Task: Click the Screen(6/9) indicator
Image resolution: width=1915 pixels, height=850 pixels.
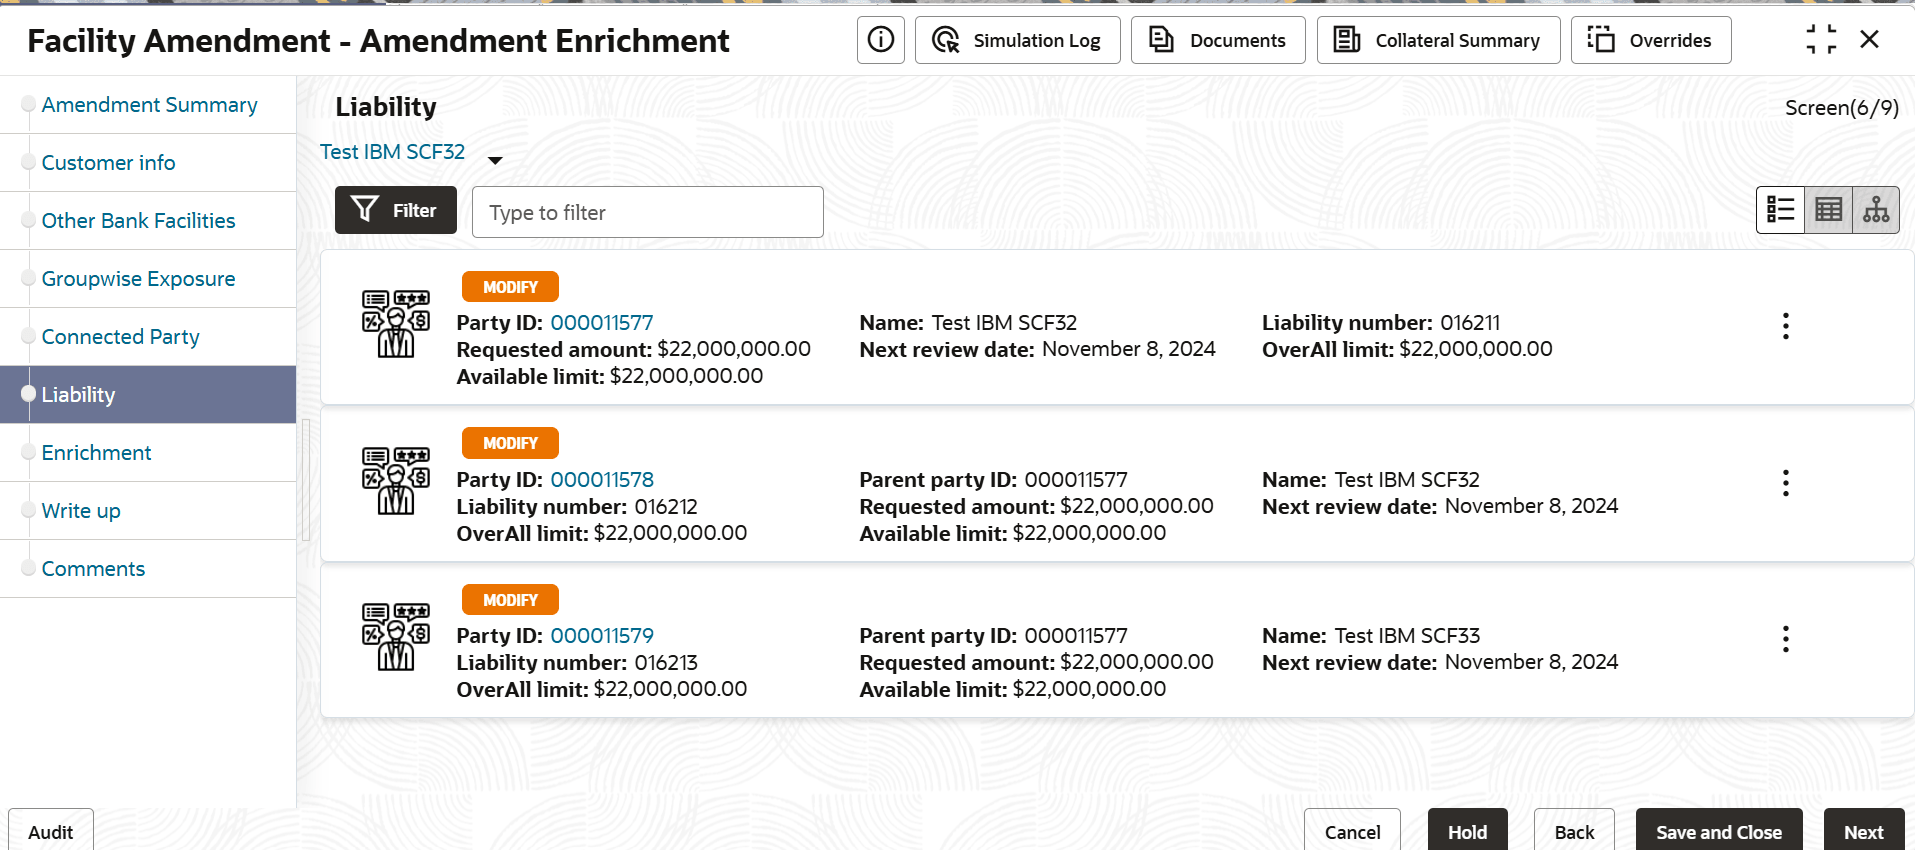Action: pyautogui.click(x=1842, y=108)
